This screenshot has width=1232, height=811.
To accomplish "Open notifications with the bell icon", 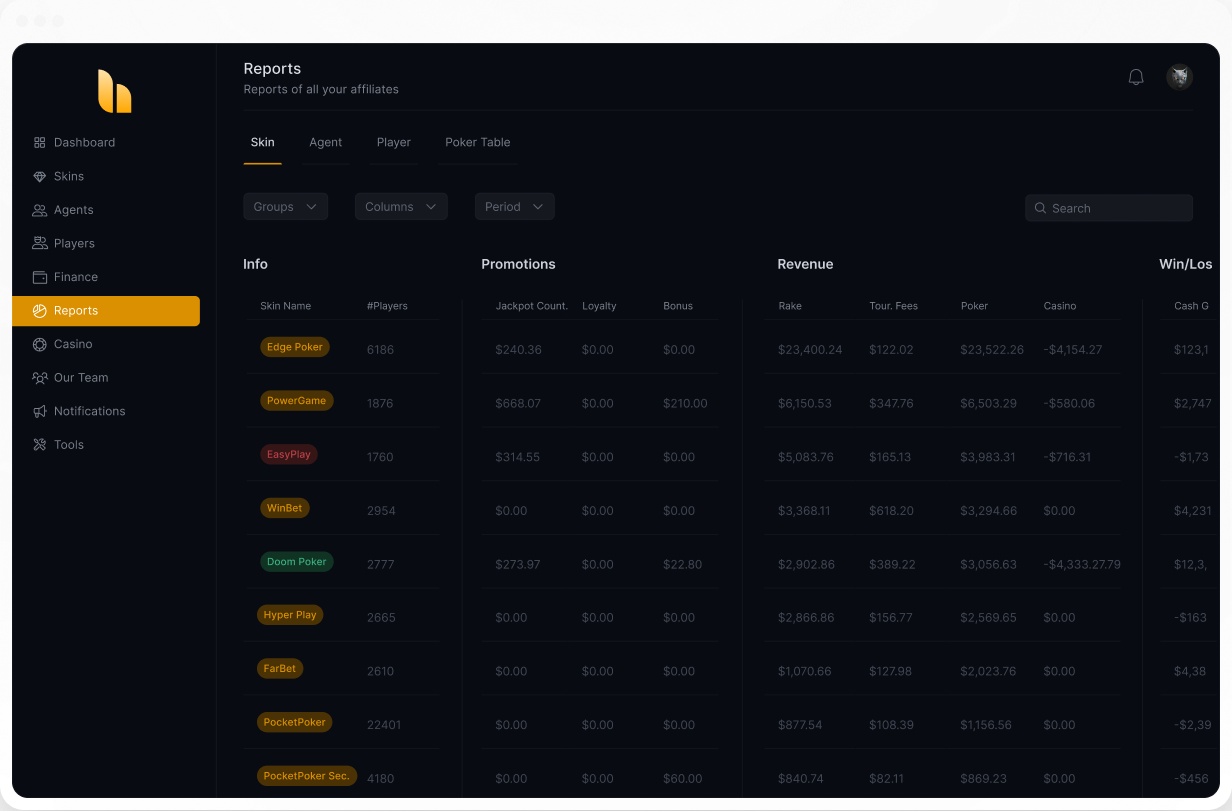I will [1136, 77].
